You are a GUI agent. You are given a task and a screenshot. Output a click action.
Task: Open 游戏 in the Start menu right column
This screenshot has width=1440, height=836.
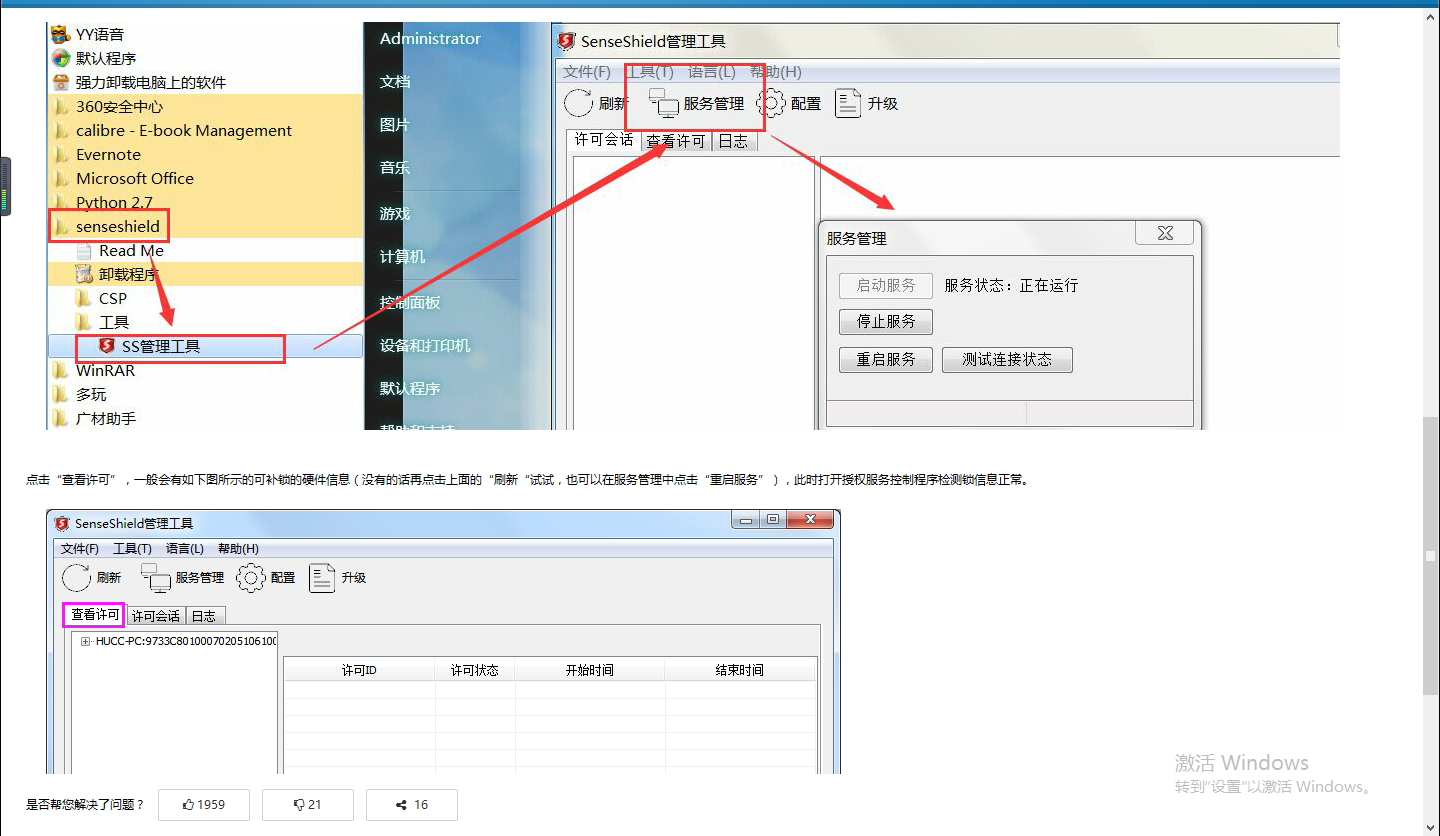tap(395, 213)
